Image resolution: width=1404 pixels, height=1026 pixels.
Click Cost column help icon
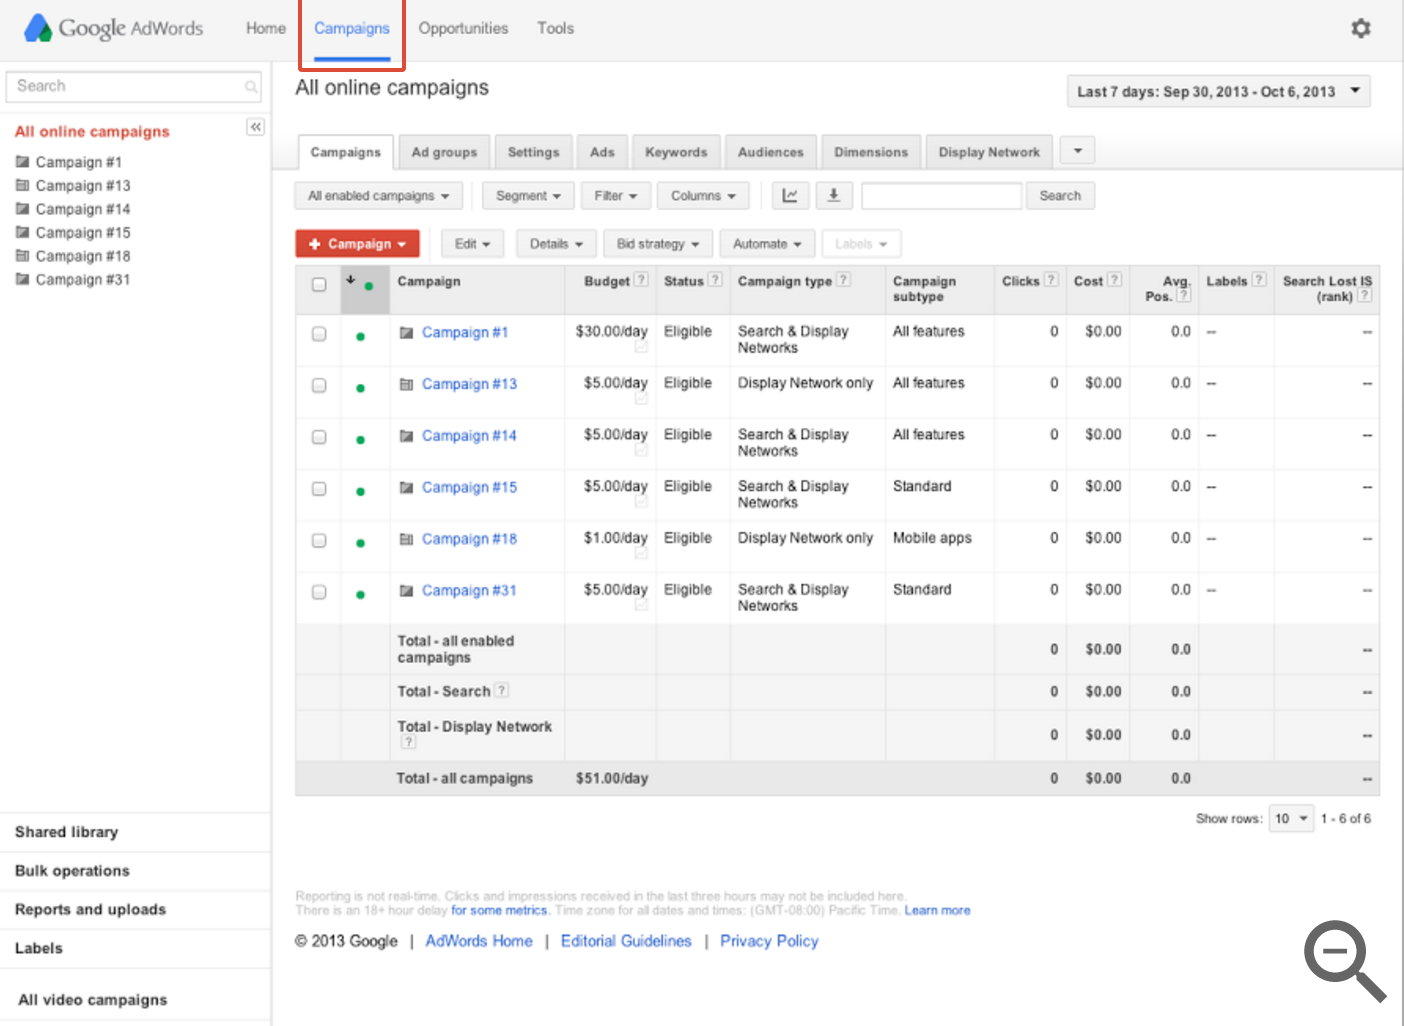tap(1115, 280)
